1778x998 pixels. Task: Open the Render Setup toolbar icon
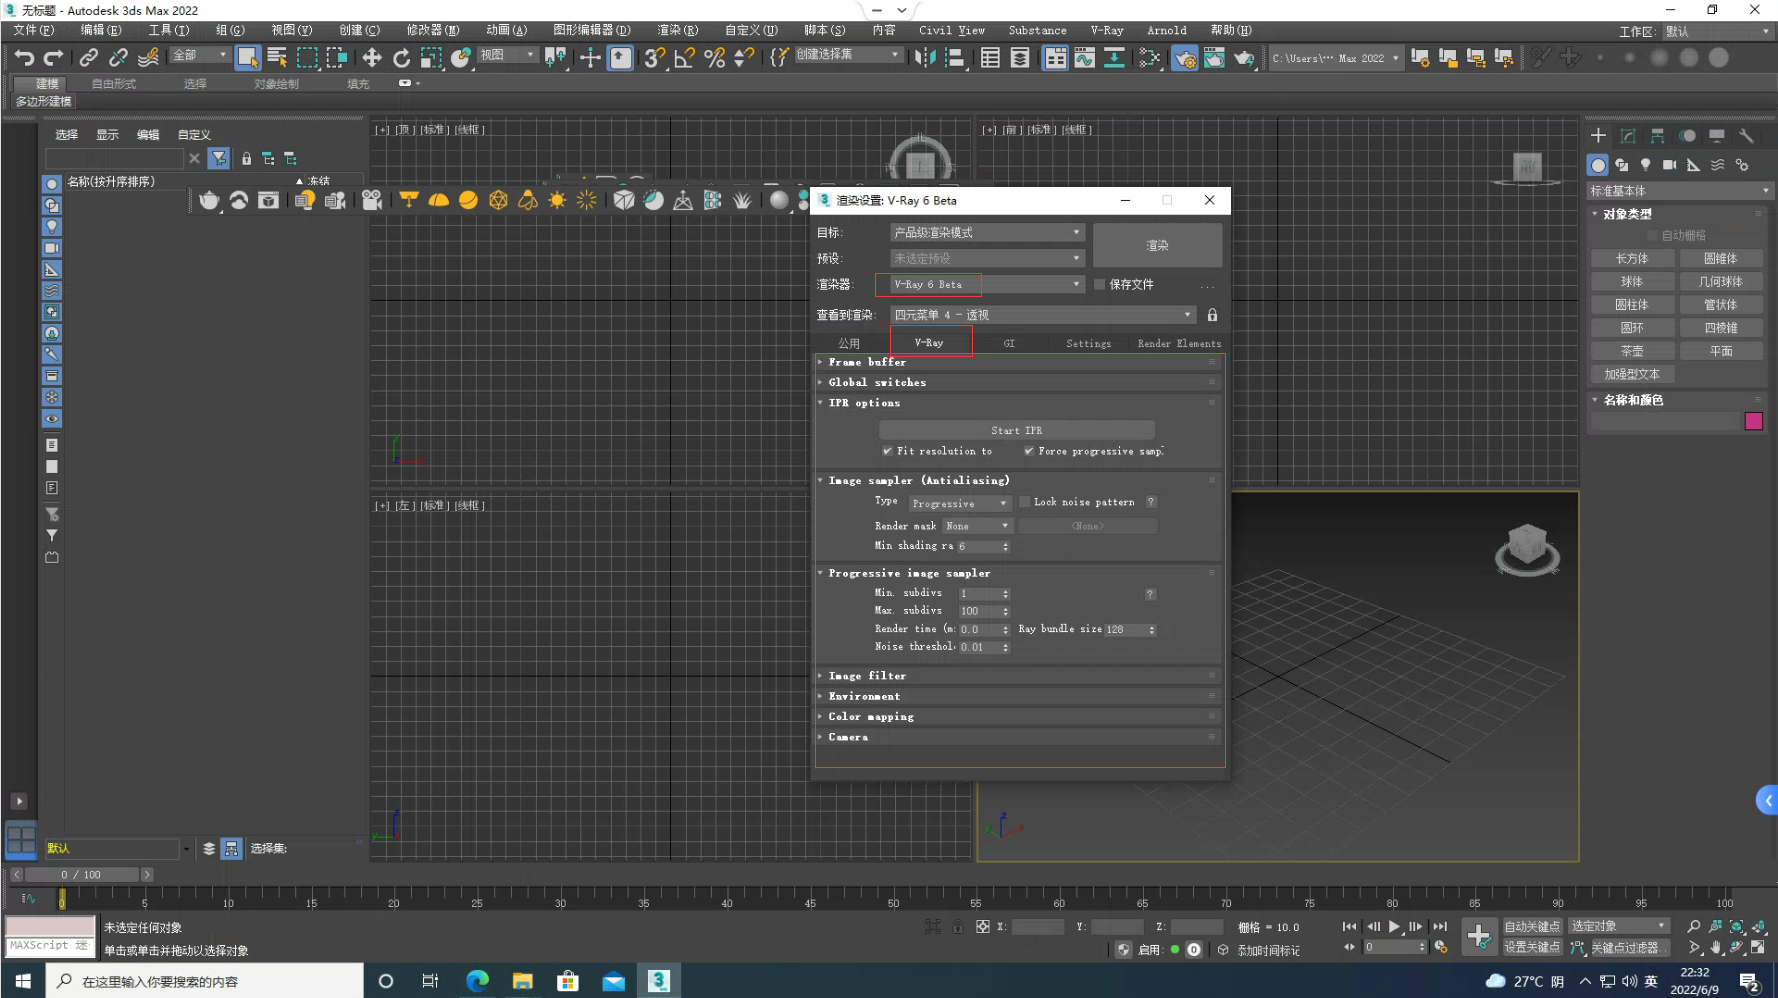point(1184,58)
